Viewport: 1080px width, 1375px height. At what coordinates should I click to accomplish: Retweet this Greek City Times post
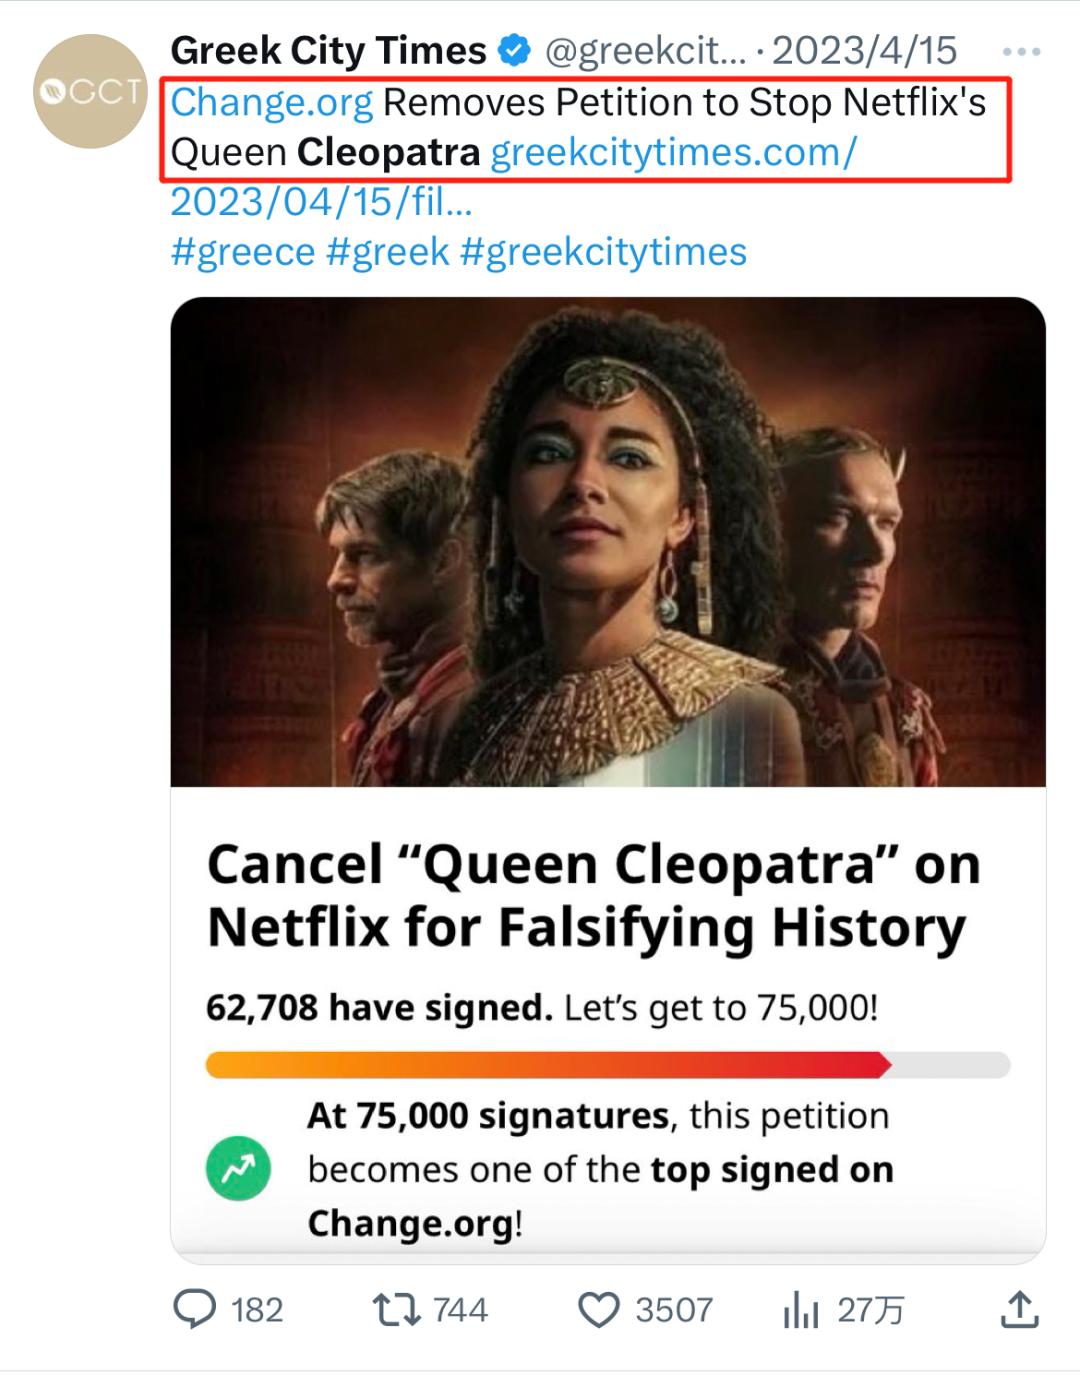tap(396, 1309)
